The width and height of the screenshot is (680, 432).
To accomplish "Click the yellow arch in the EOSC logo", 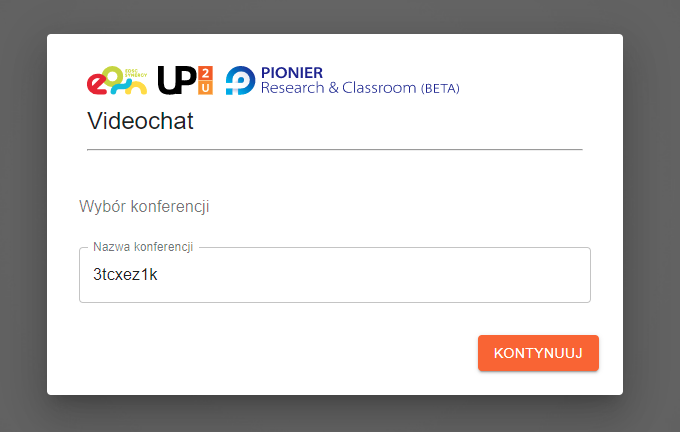I will click(x=136, y=88).
